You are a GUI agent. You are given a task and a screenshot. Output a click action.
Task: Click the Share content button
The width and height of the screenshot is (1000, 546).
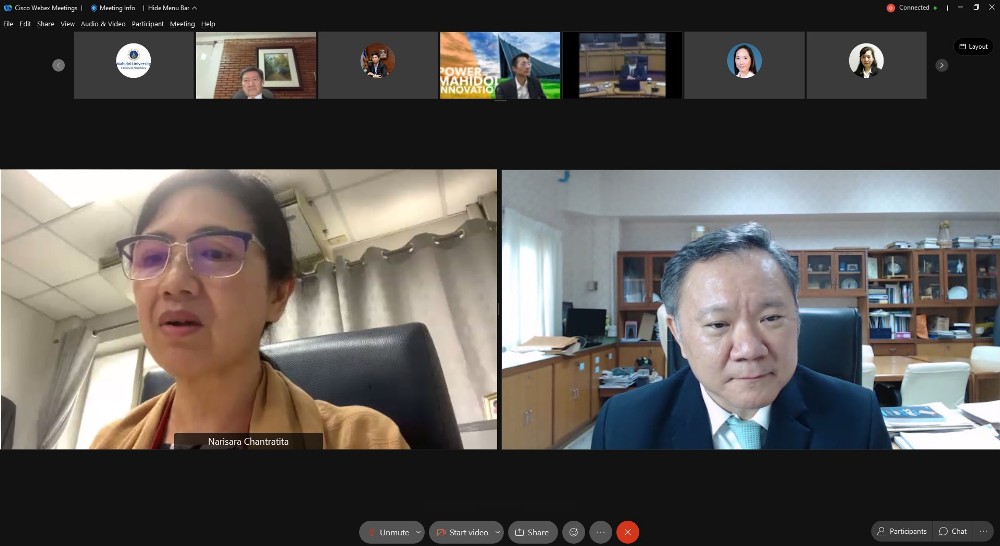click(x=532, y=532)
